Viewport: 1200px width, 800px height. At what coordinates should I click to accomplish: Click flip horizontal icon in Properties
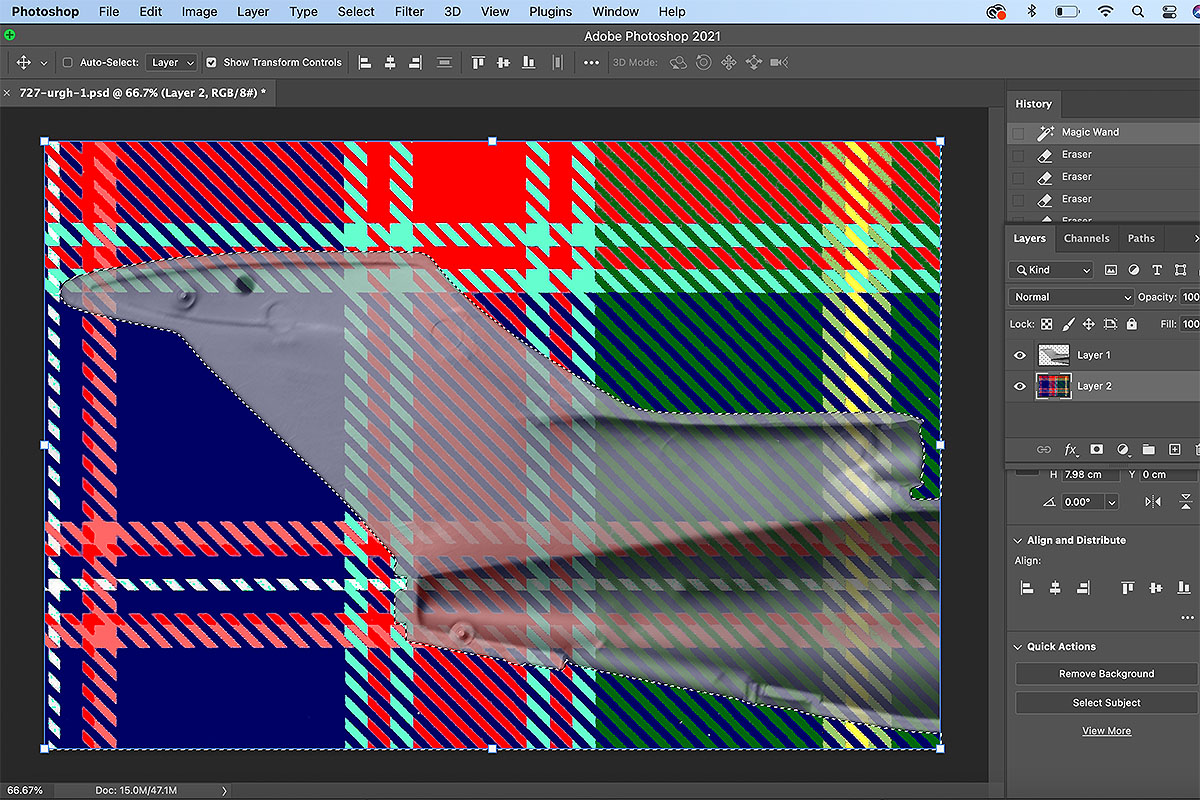click(1153, 502)
